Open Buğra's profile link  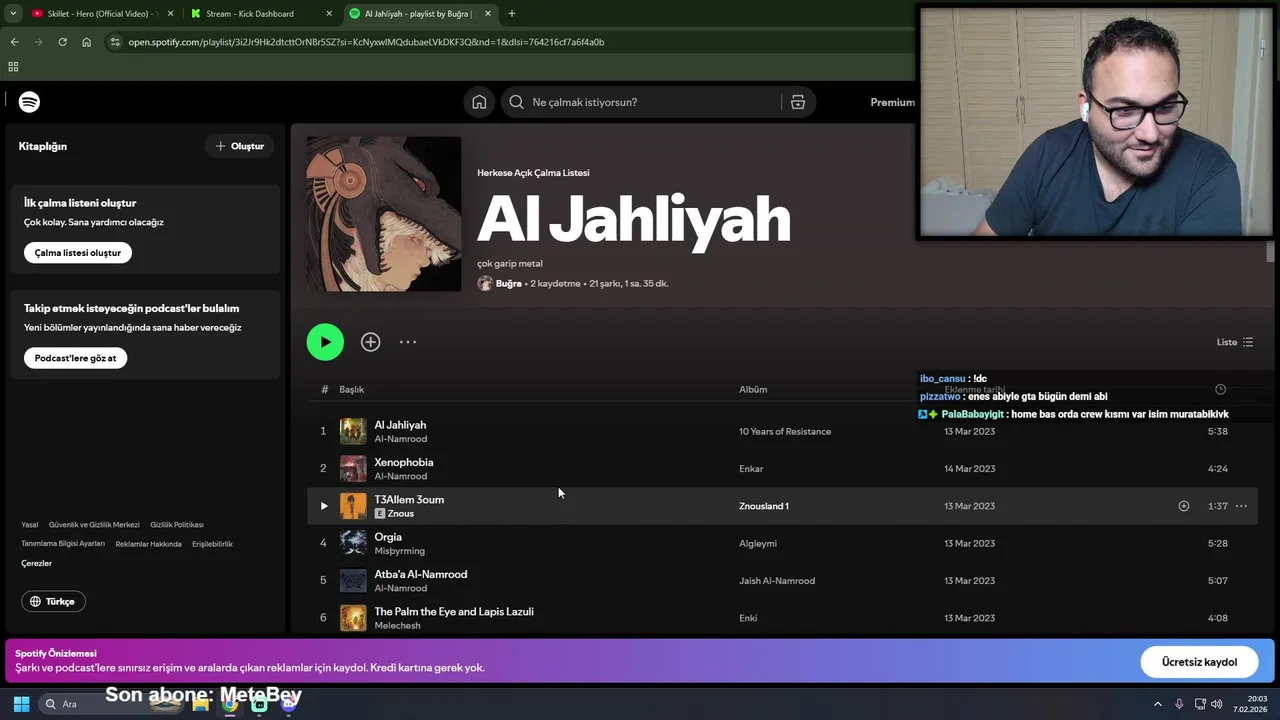509,283
